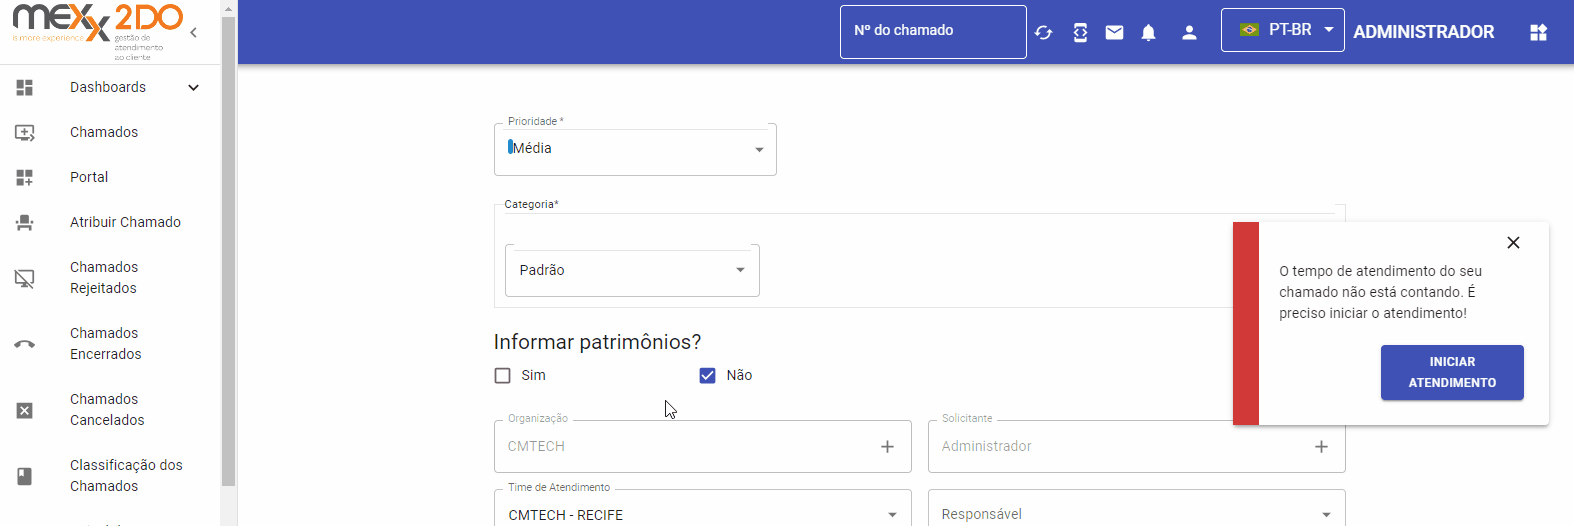1574x526 pixels.
Task: Open the mail envelope icon
Action: point(1114,32)
